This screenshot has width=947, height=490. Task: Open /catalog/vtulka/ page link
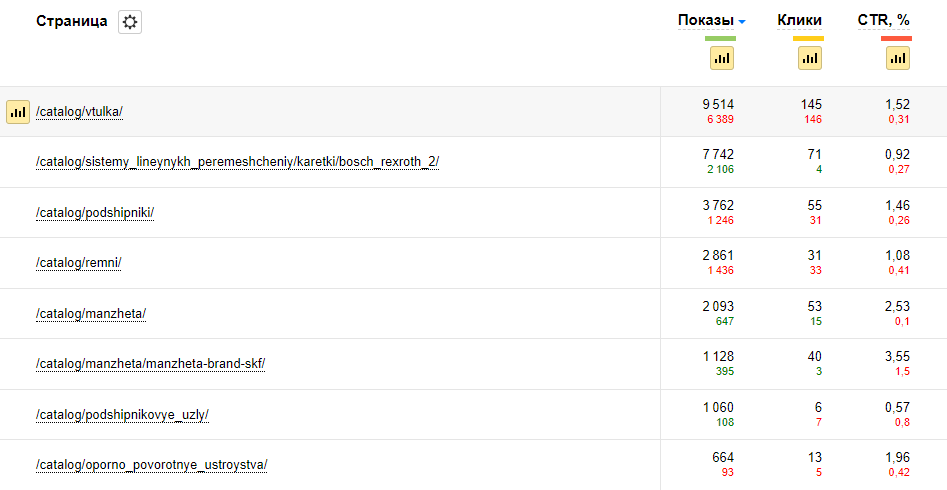click(x=79, y=112)
